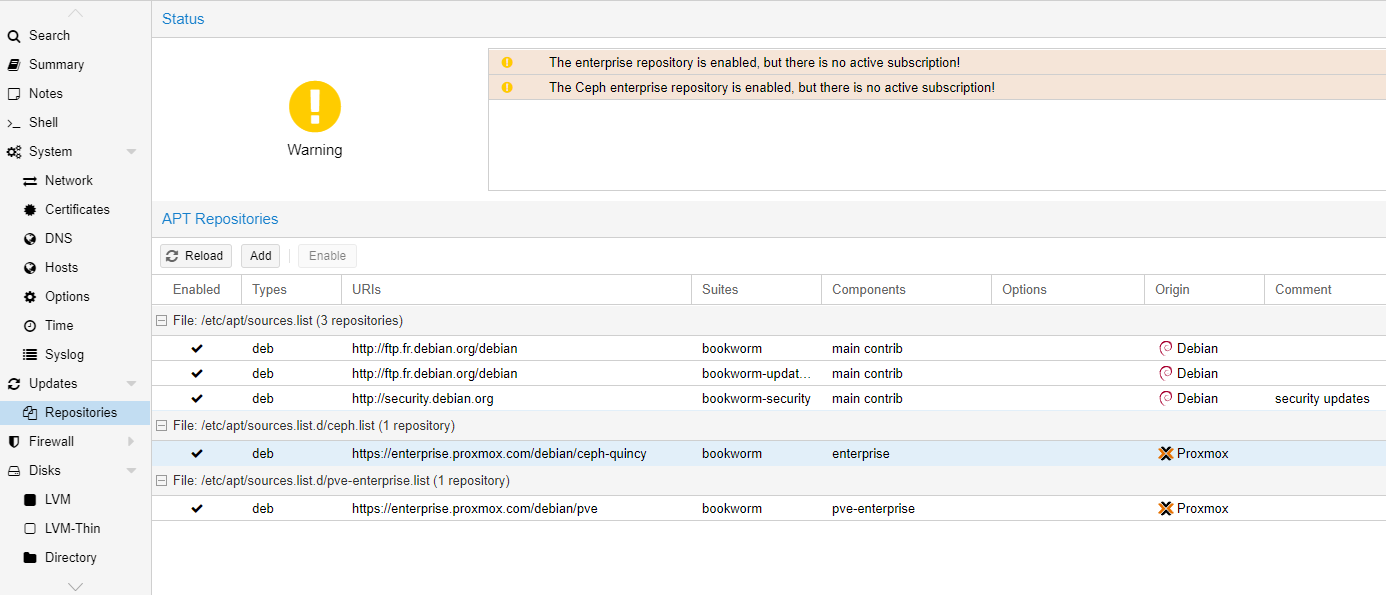Click enabled checkmark for pve-enterprise repository
The width and height of the screenshot is (1386, 595).
pyautogui.click(x=197, y=509)
